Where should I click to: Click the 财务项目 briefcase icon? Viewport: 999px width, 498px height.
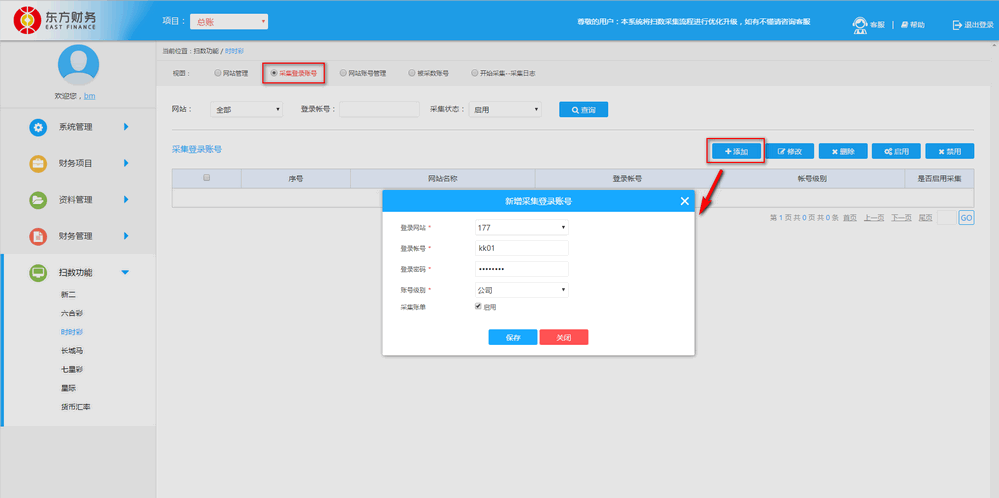coord(38,163)
